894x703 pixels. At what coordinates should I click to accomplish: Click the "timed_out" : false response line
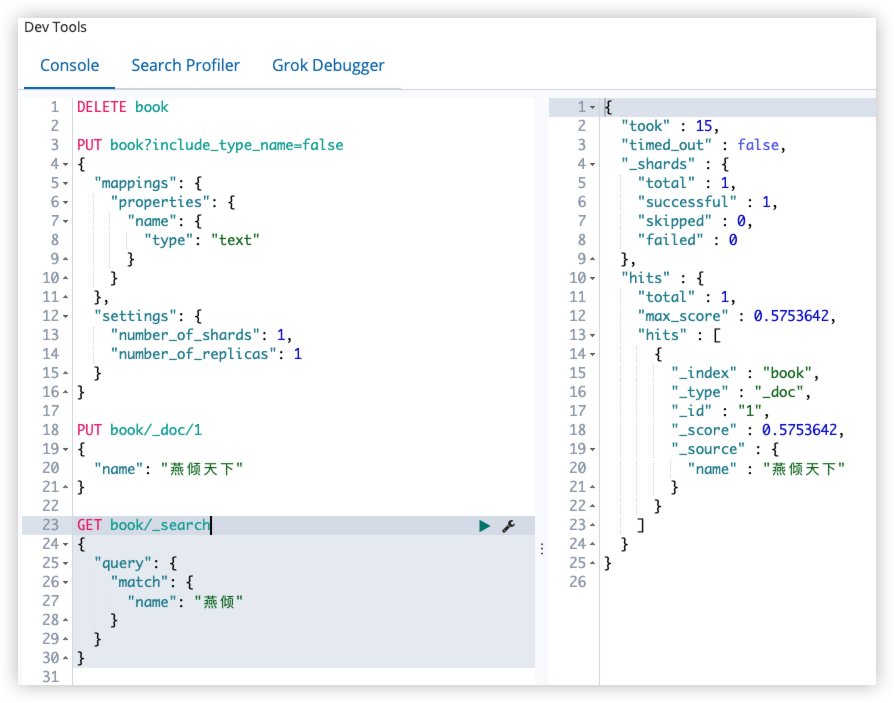pyautogui.click(x=704, y=145)
